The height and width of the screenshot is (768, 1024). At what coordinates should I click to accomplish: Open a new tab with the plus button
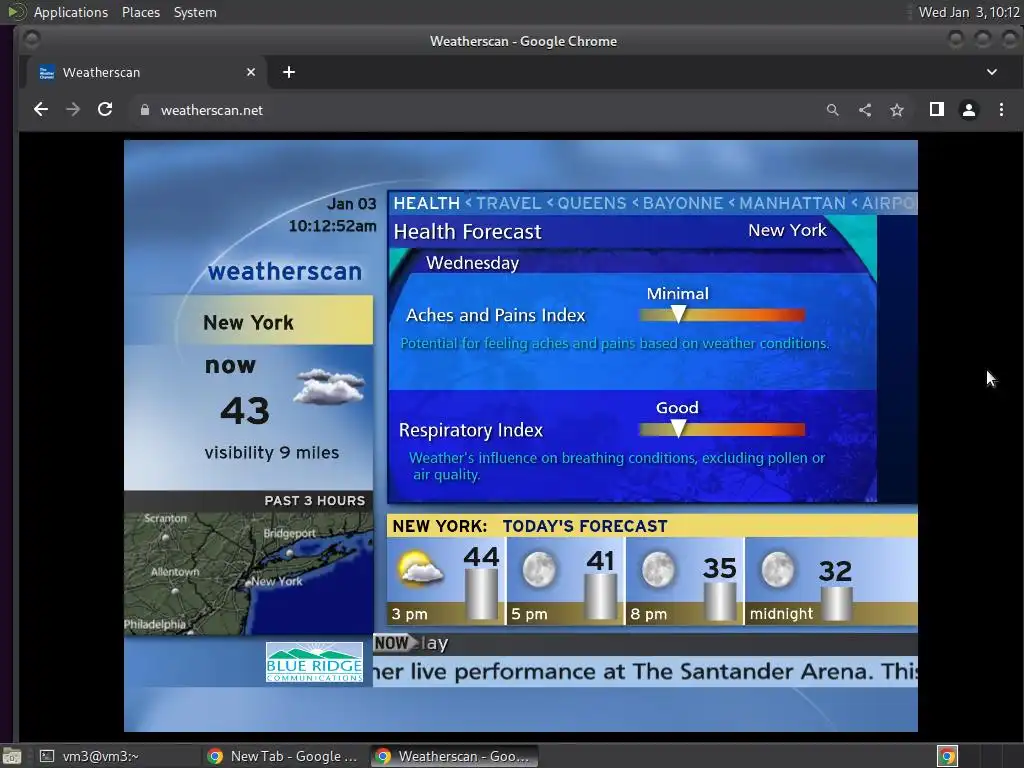(289, 72)
